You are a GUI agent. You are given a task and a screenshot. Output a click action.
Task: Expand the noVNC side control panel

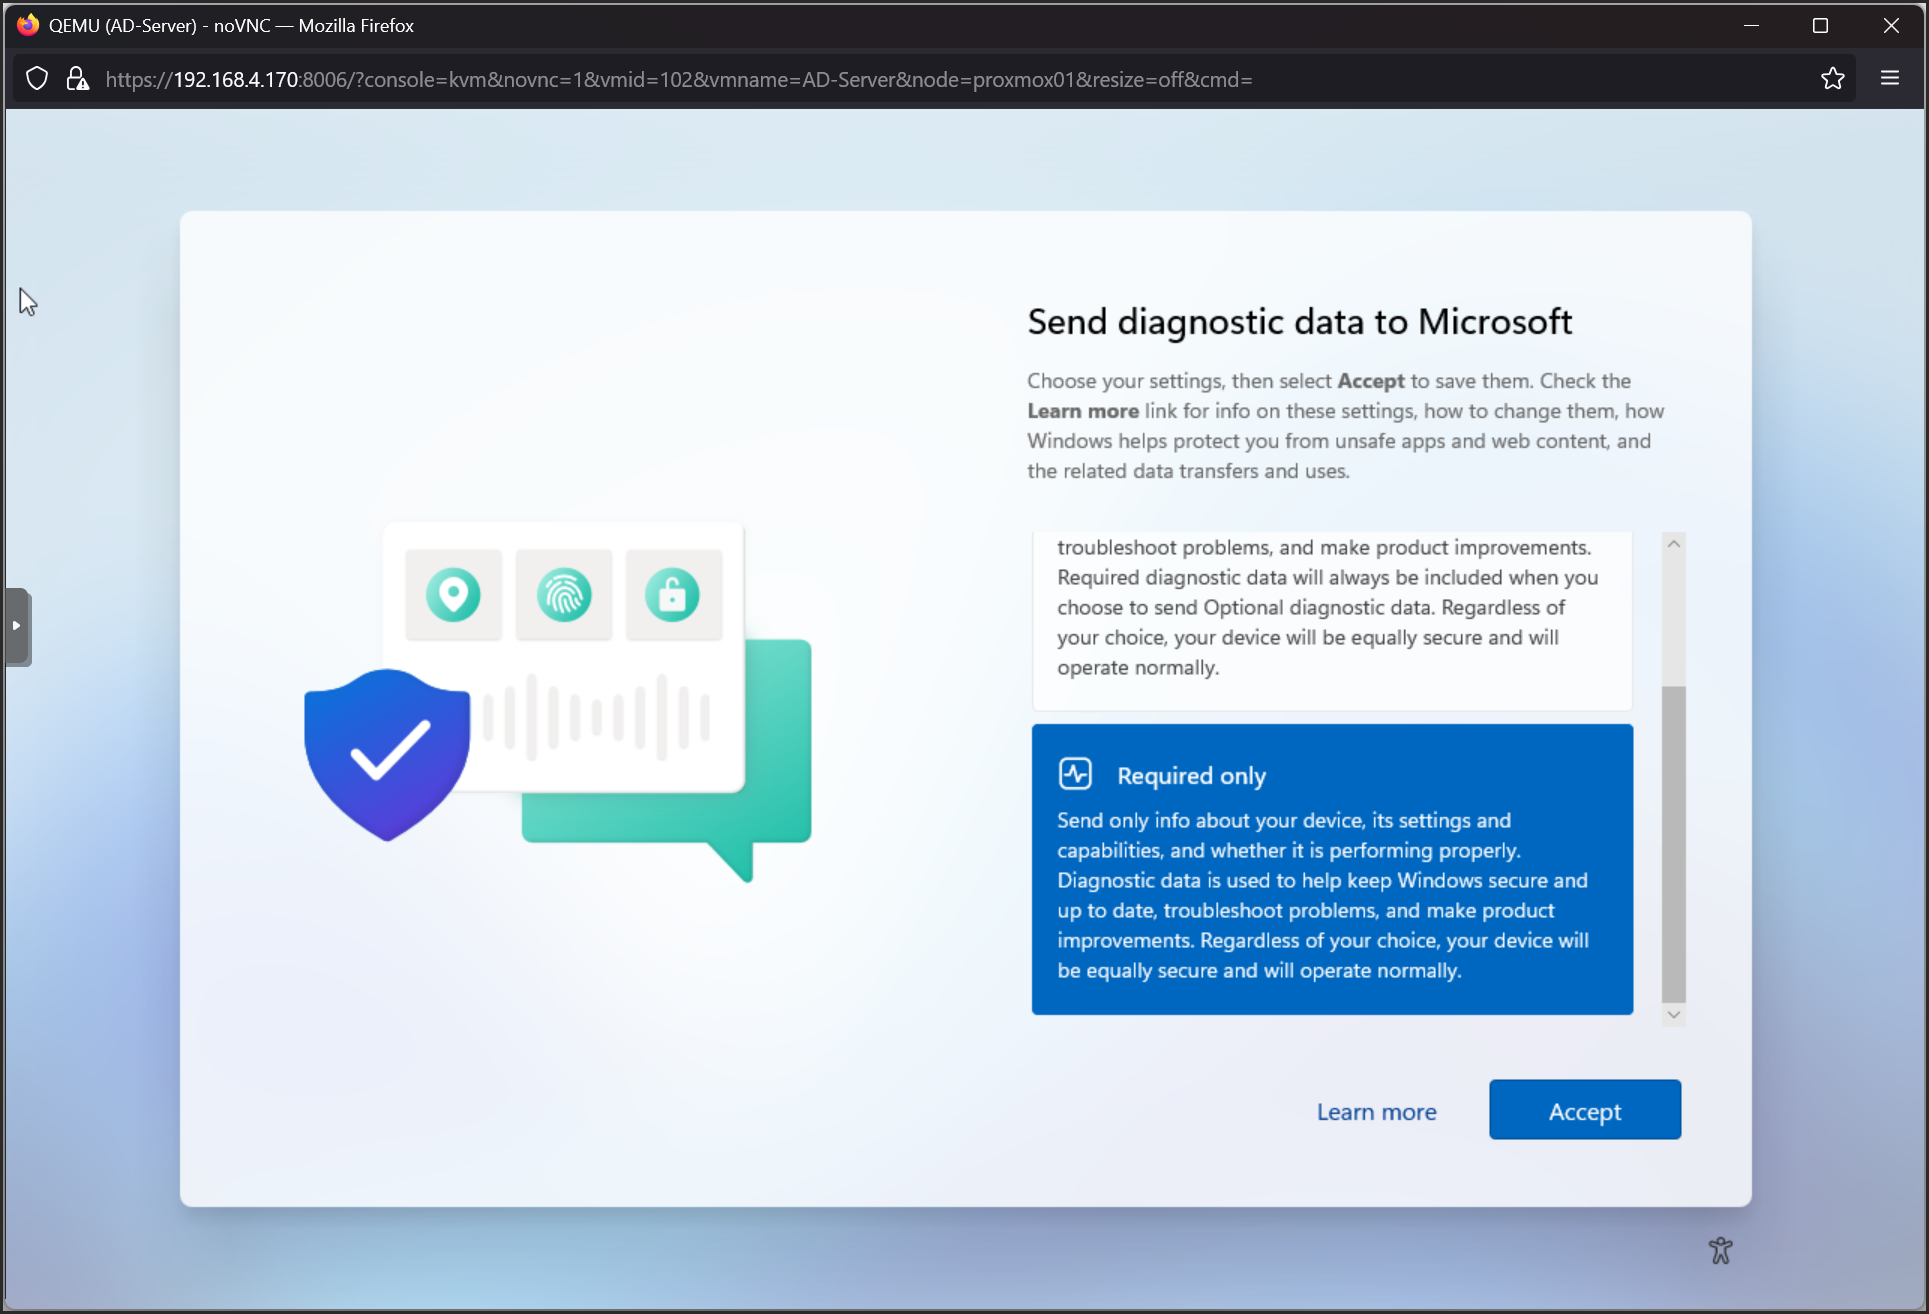[17, 626]
